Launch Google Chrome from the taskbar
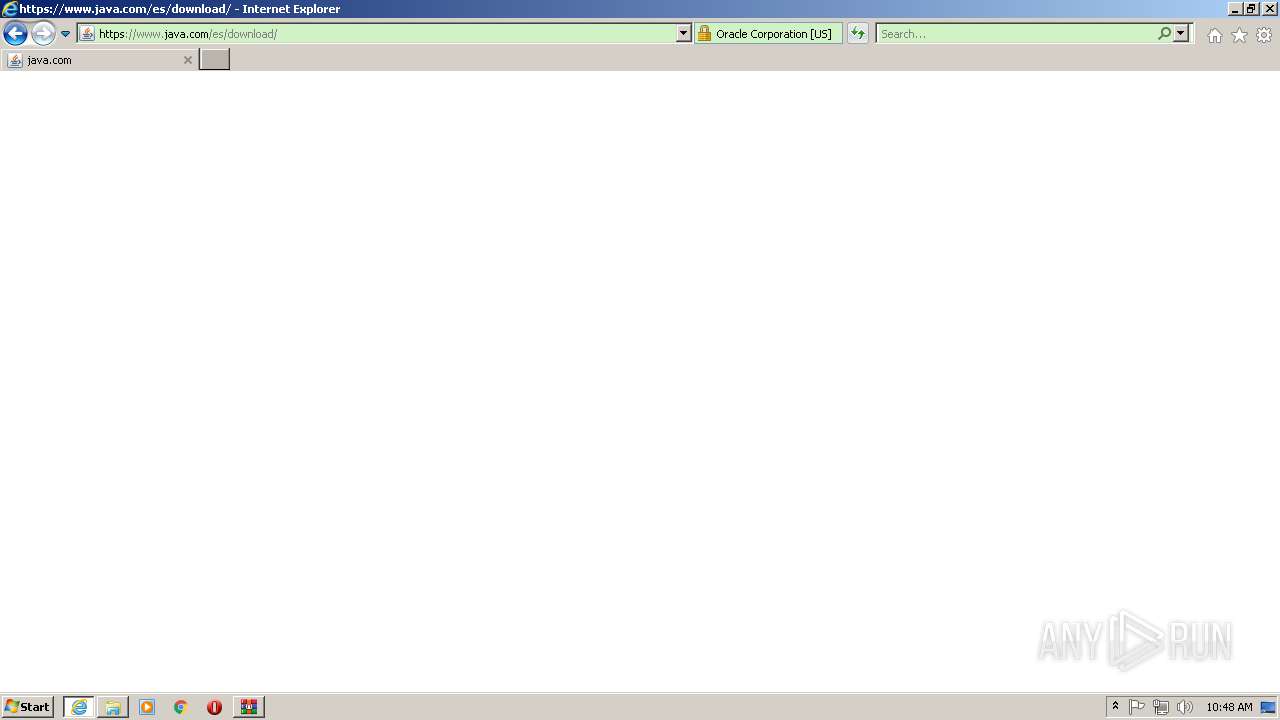This screenshot has height=720, width=1280. (x=181, y=707)
